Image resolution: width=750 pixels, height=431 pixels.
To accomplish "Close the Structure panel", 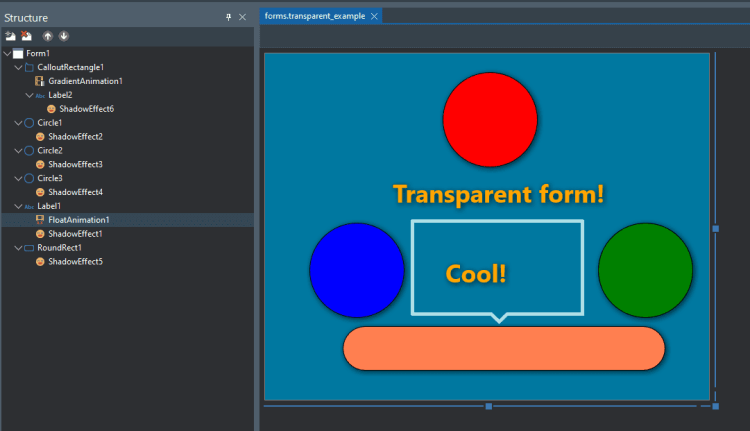I will (x=243, y=17).
